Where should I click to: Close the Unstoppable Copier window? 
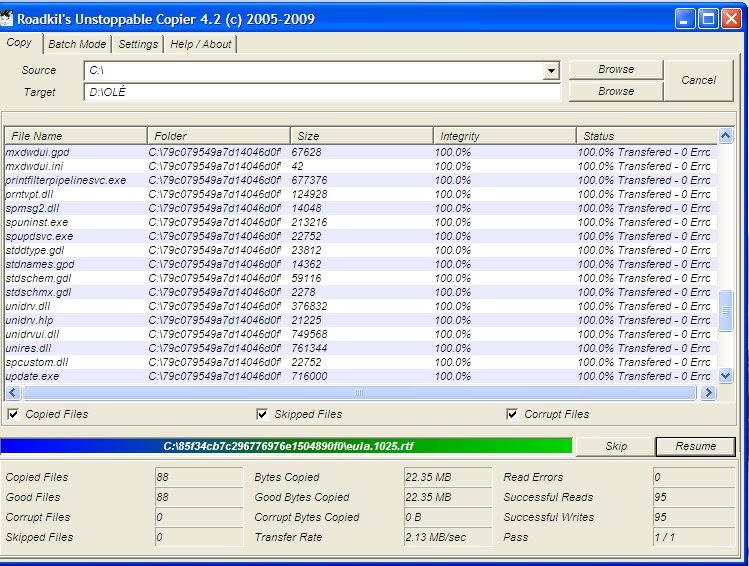coord(731,19)
